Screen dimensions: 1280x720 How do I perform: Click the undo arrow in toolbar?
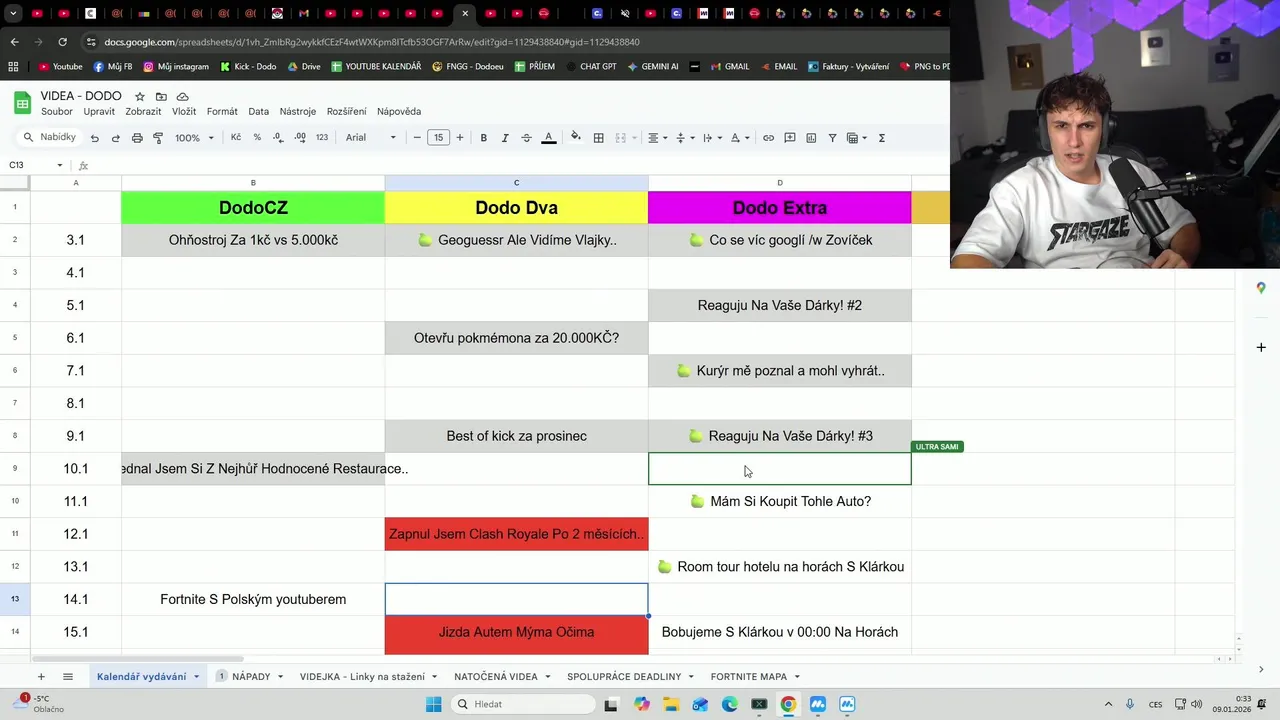pyautogui.click(x=94, y=138)
